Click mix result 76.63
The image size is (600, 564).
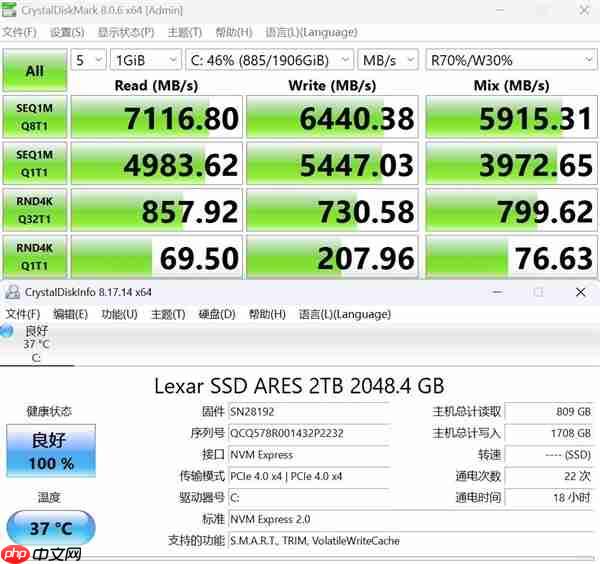pyautogui.click(x=511, y=257)
